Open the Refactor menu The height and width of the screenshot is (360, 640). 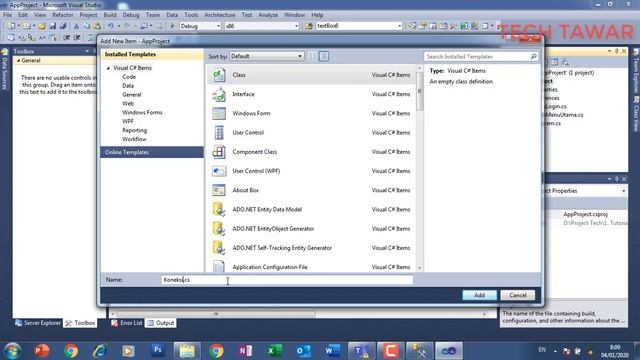63,15
